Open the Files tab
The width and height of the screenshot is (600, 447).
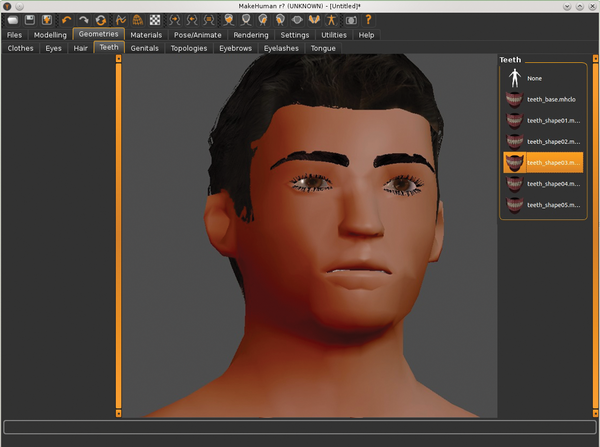pos(15,35)
